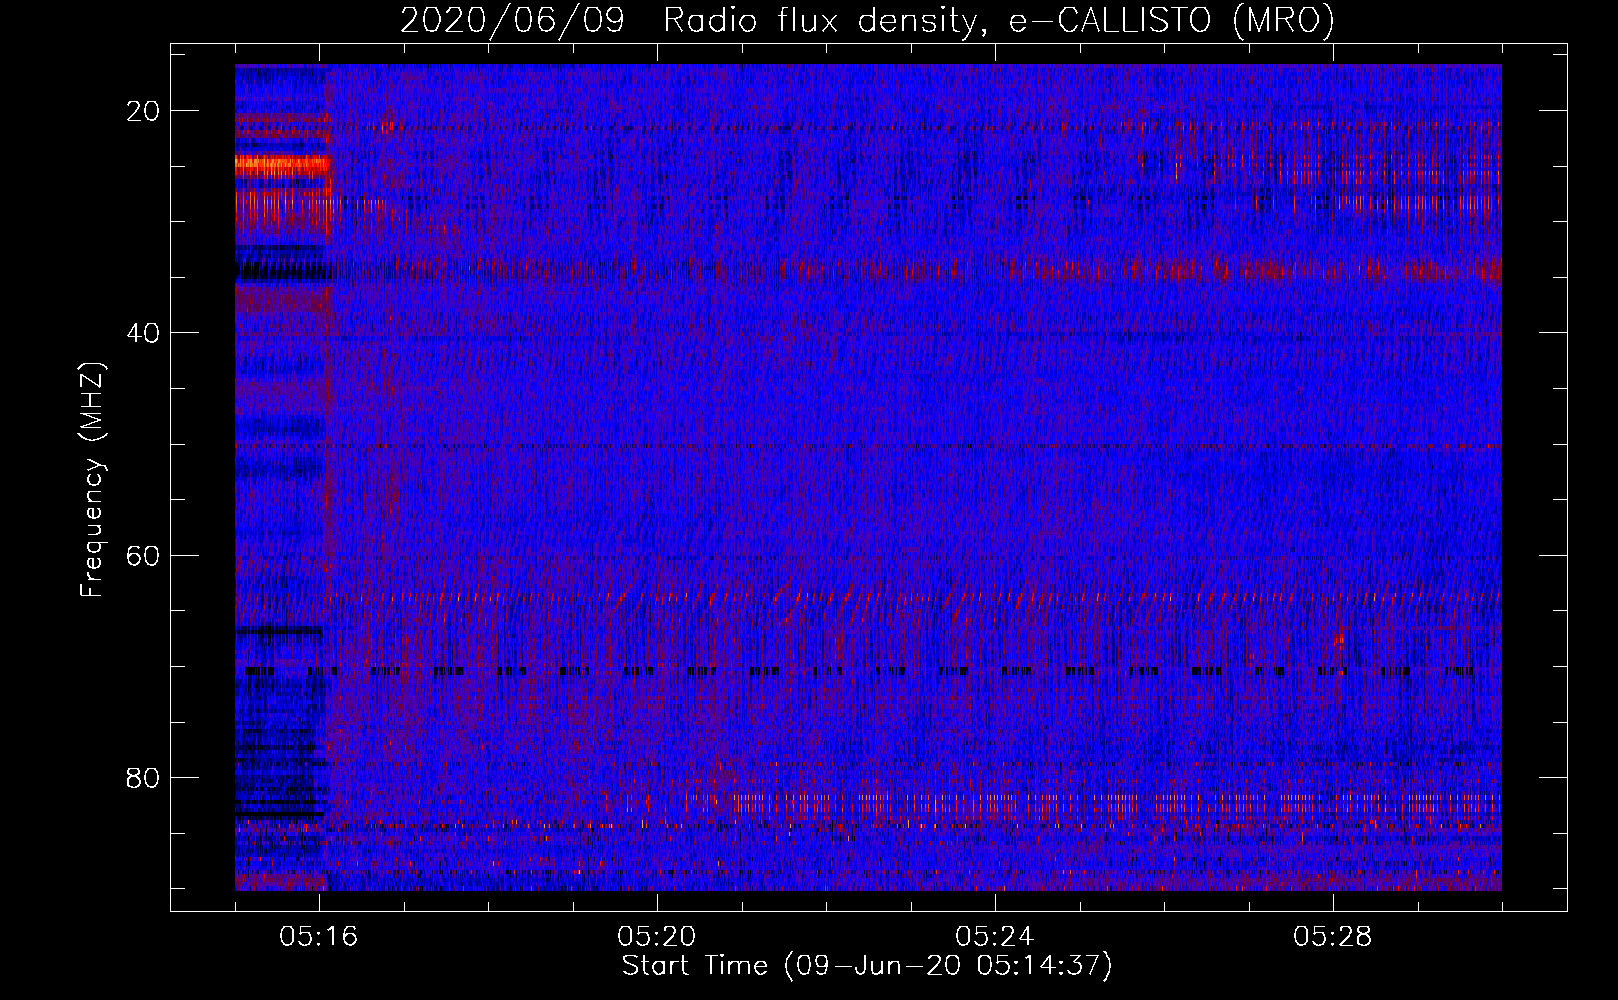Click the 05:28 time tick label

(1333, 937)
